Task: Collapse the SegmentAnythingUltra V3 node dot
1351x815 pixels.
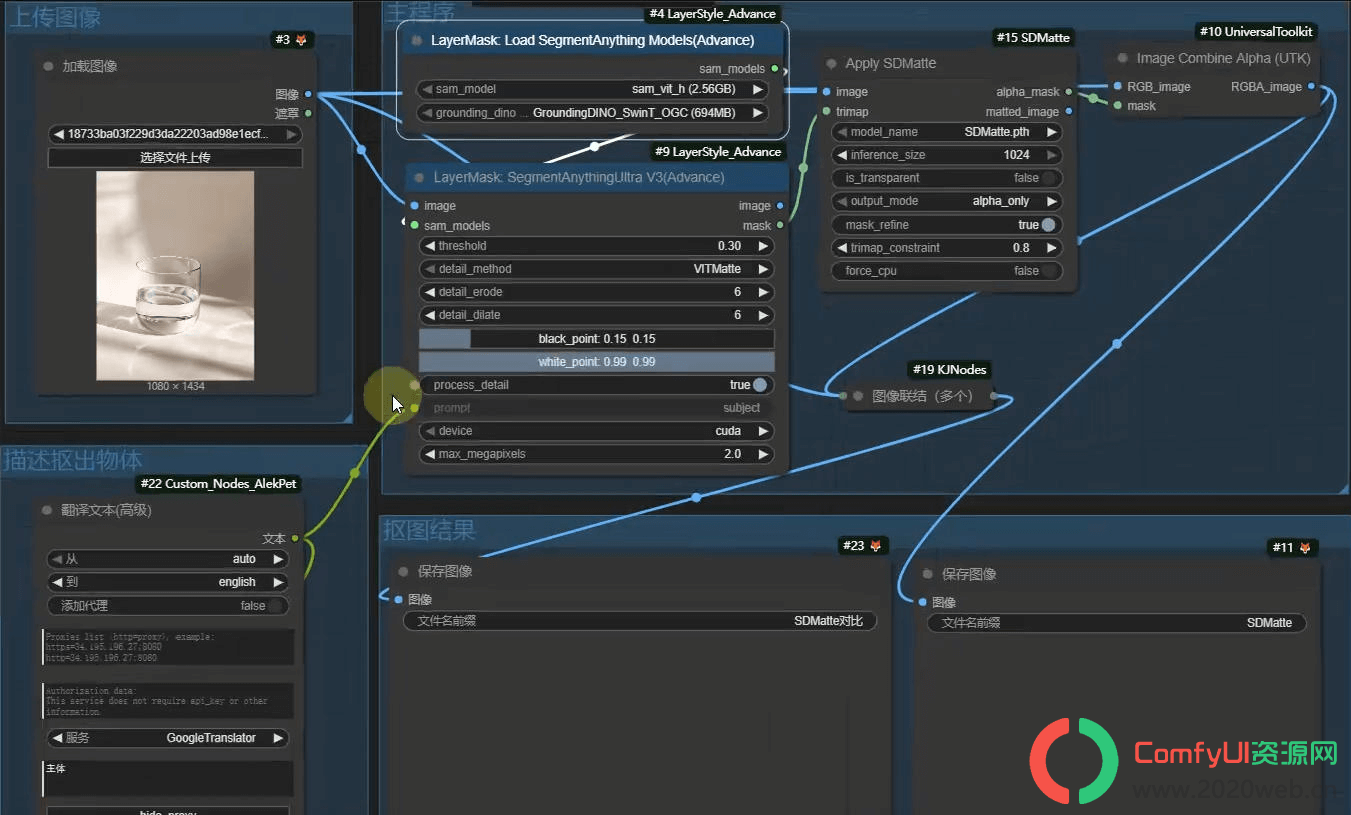Action: pyautogui.click(x=419, y=177)
